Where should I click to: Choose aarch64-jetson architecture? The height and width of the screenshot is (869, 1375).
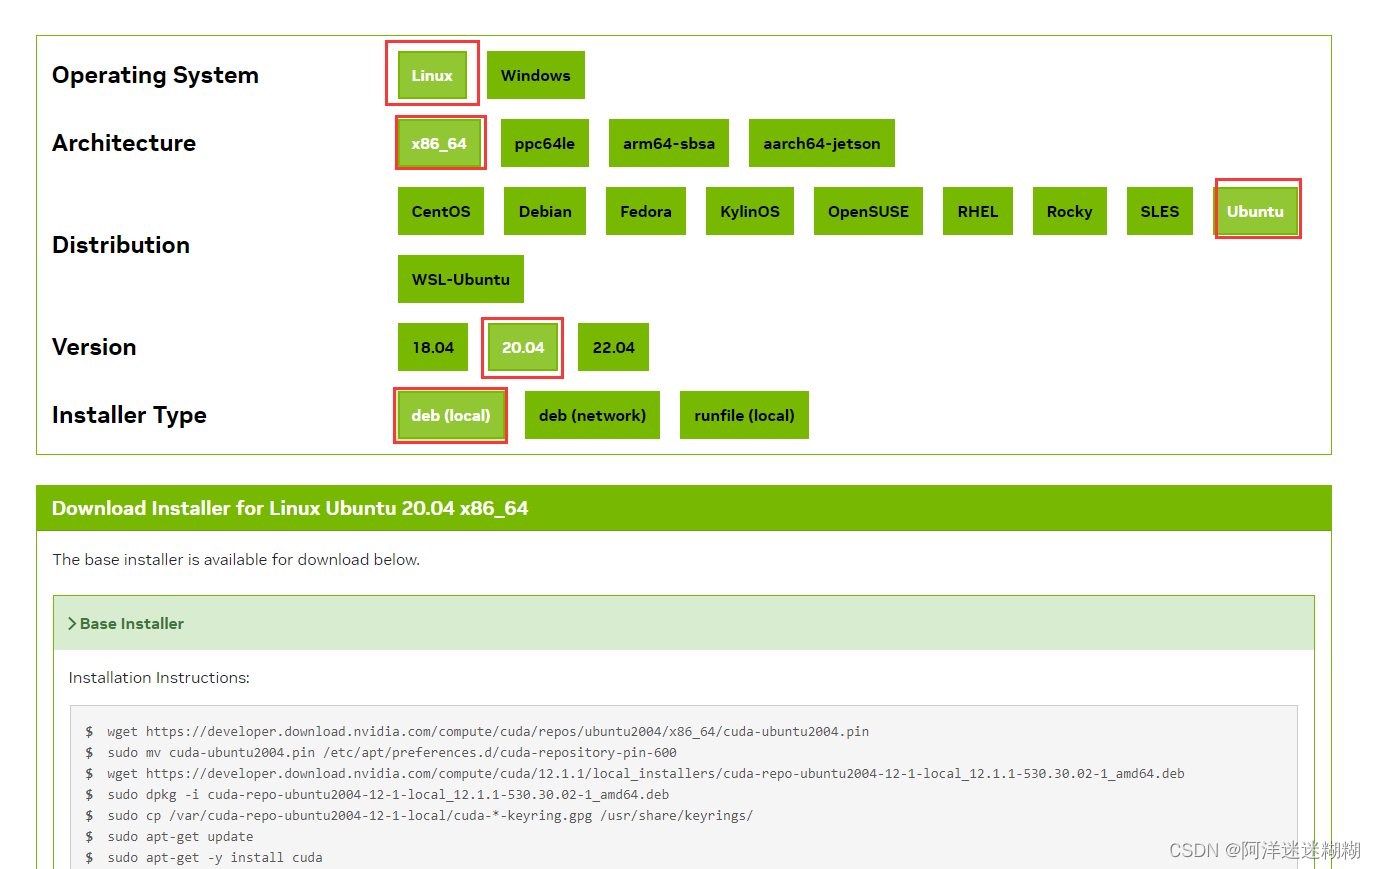pos(822,143)
